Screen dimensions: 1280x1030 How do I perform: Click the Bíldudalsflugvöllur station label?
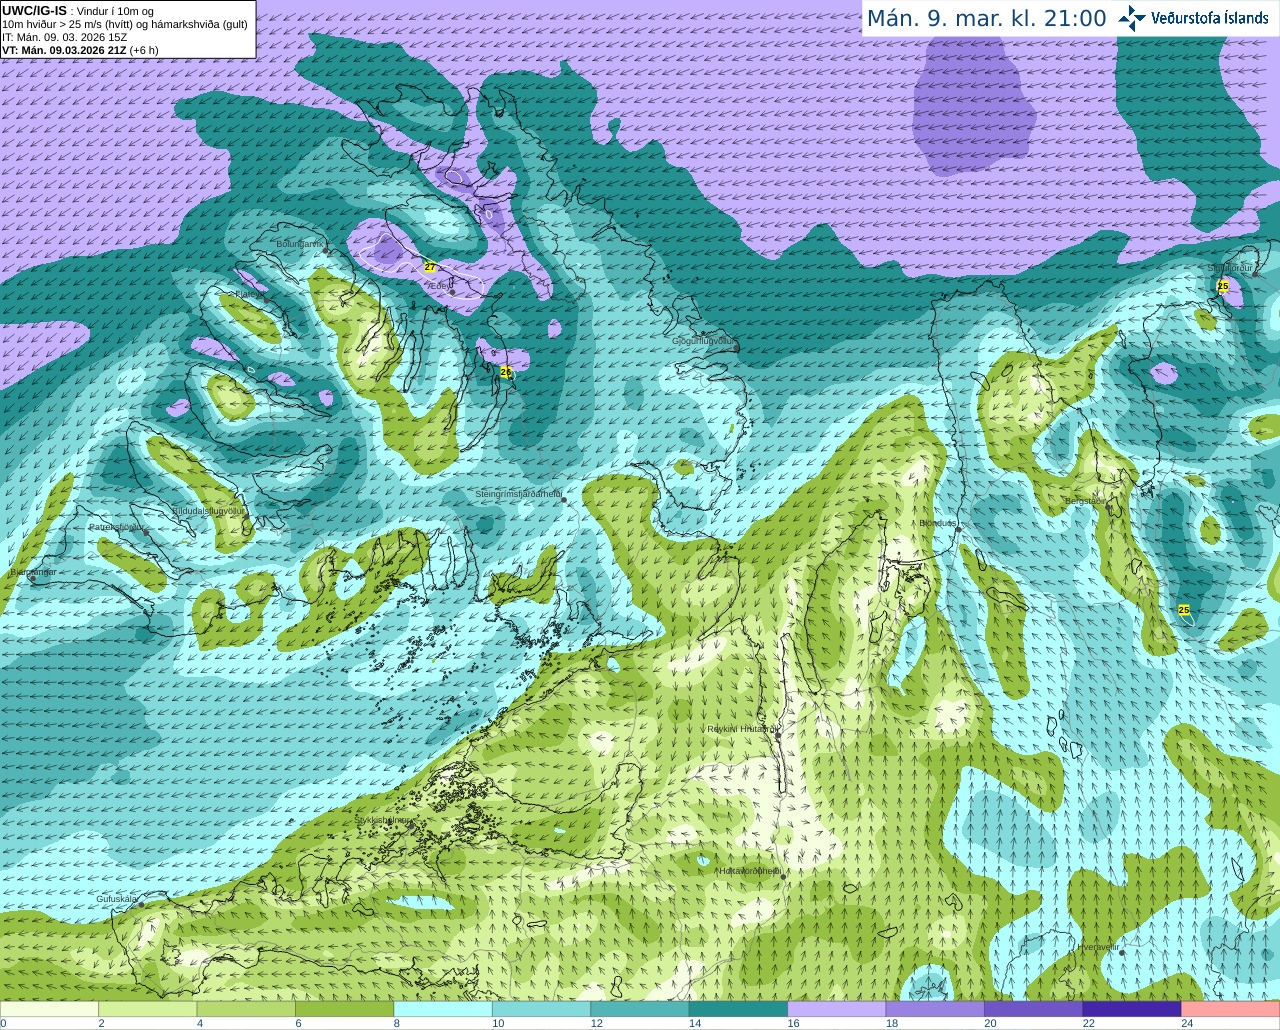coord(208,510)
